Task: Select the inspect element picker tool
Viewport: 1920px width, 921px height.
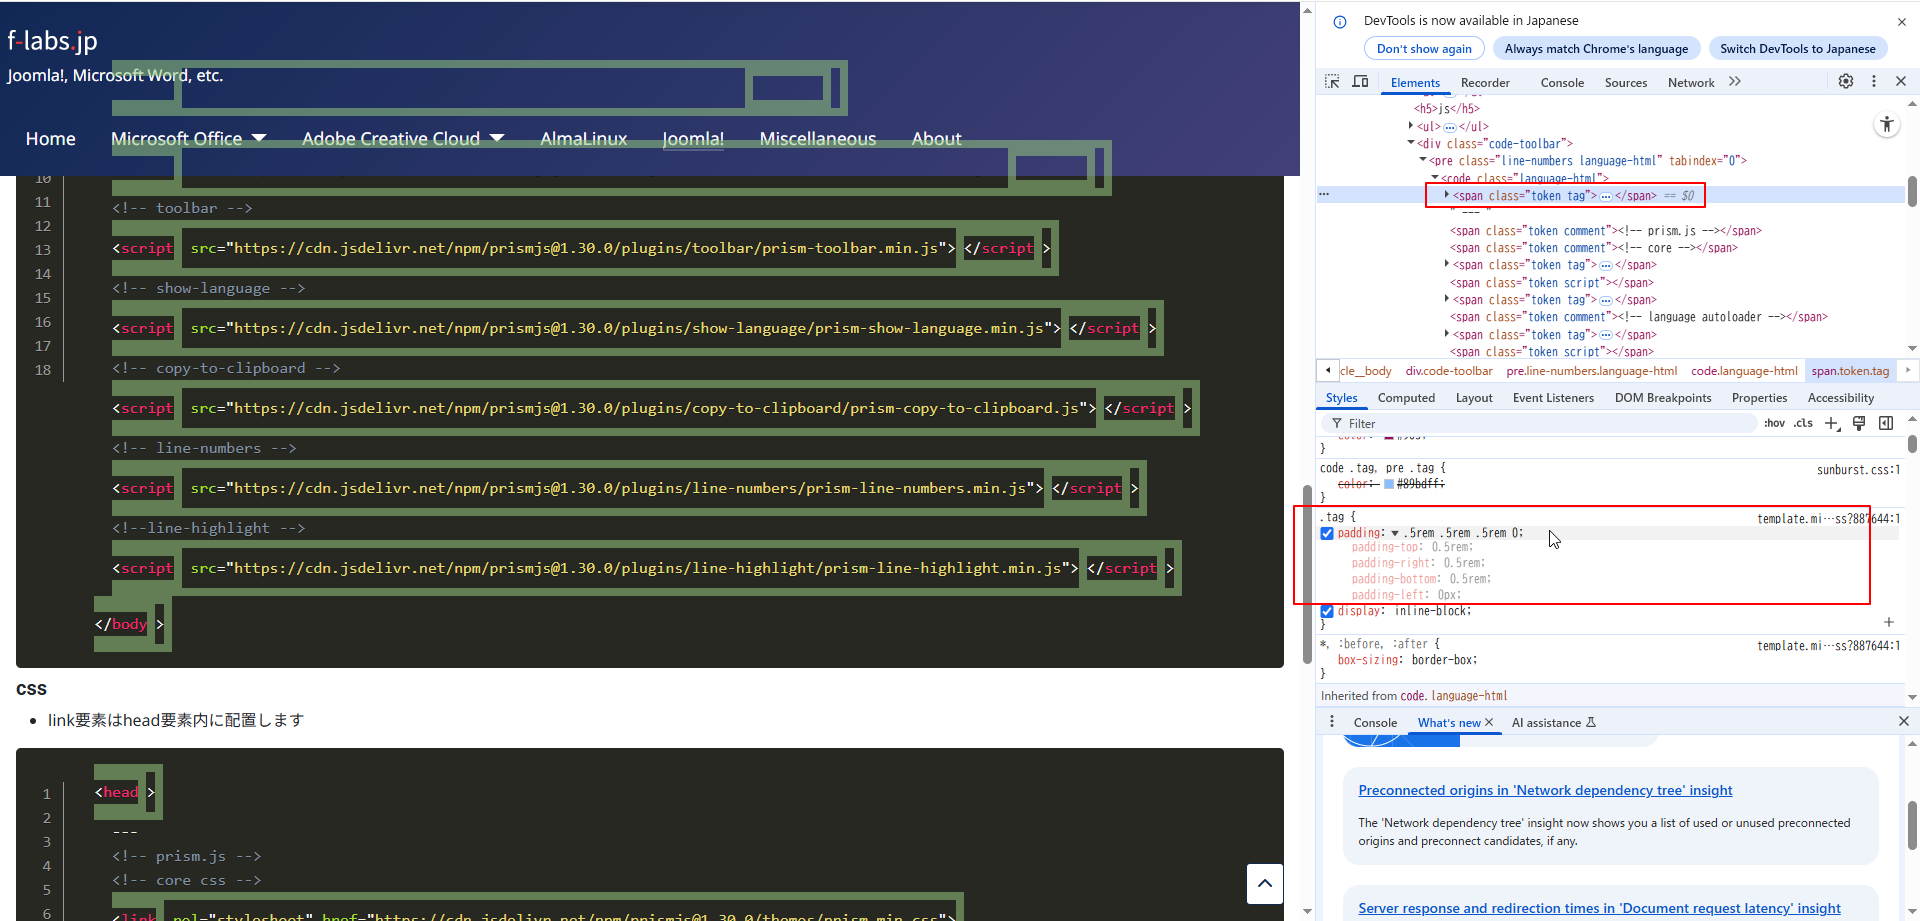Action: coord(1332,81)
